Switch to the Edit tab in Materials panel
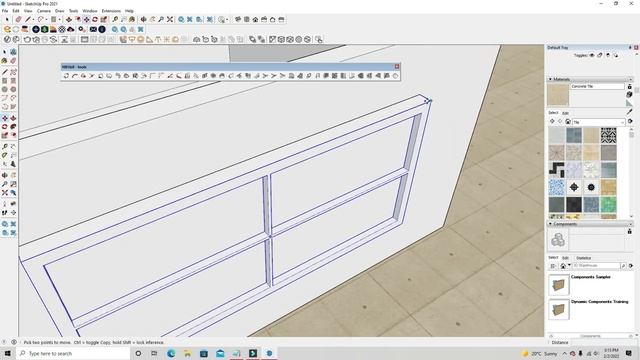640x360 pixels. [x=565, y=113]
